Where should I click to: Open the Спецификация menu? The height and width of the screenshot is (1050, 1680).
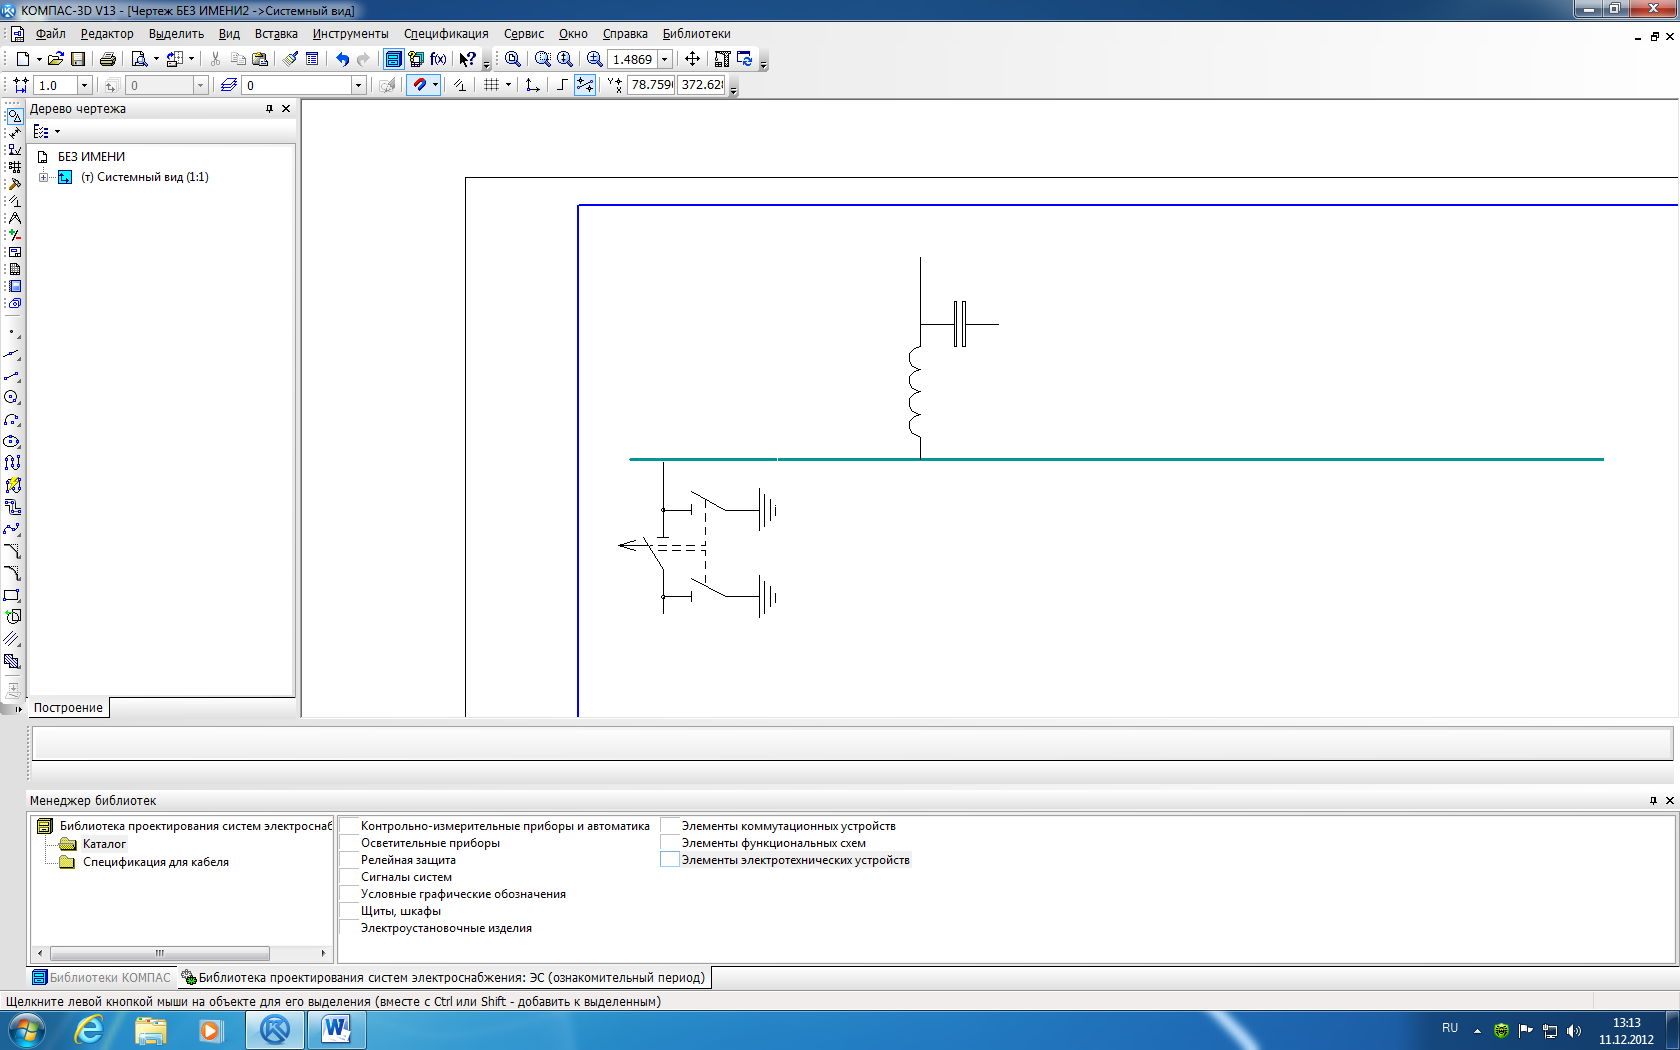pyautogui.click(x=446, y=34)
